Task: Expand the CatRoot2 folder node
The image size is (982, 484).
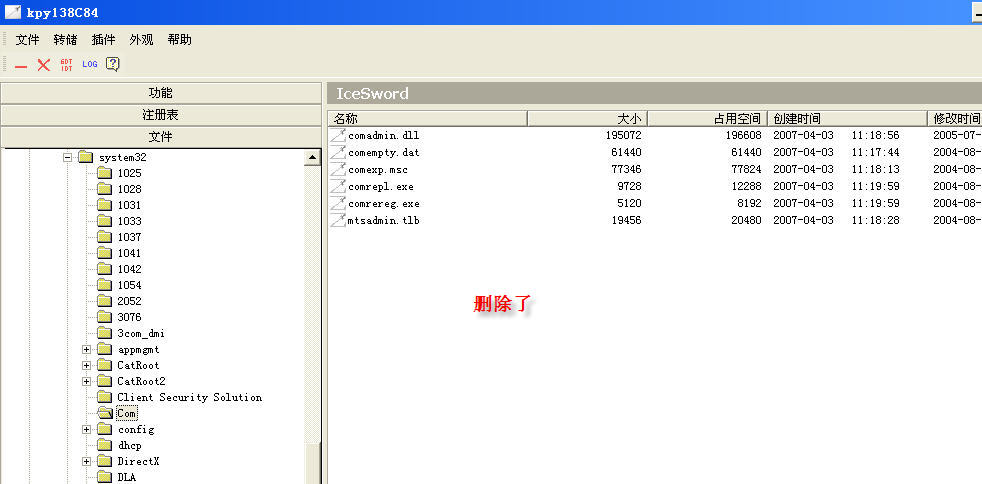Action: tap(86, 381)
